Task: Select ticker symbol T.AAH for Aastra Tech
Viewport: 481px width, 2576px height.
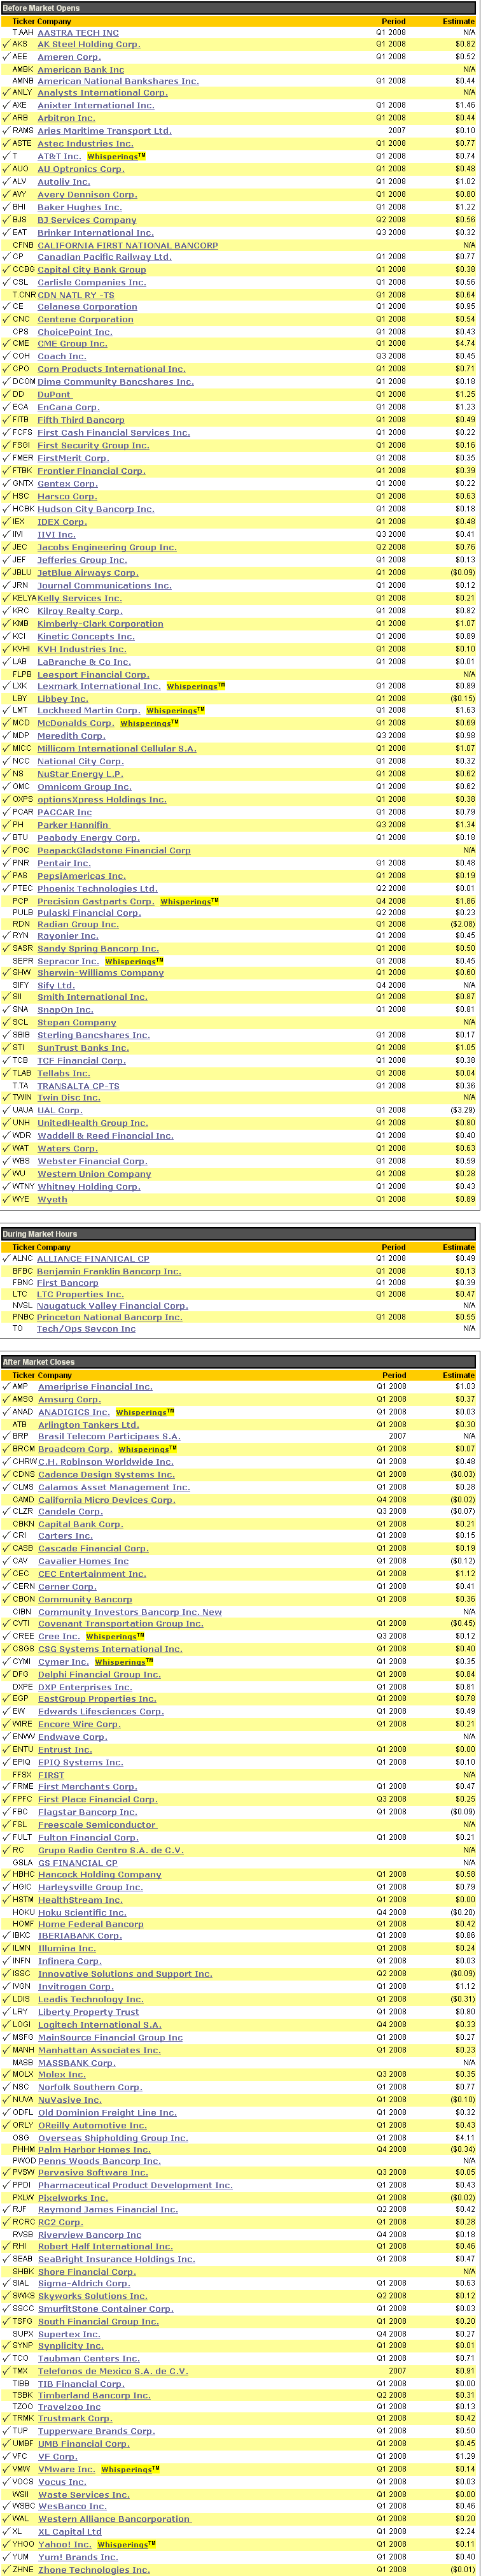Action: pyautogui.click(x=23, y=33)
